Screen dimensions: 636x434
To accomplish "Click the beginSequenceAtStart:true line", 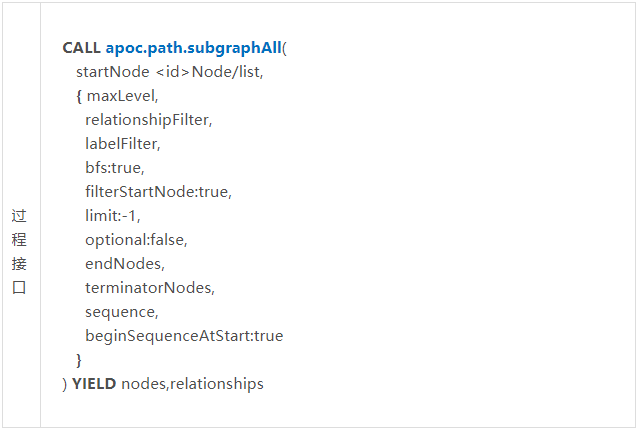I will click(184, 336).
